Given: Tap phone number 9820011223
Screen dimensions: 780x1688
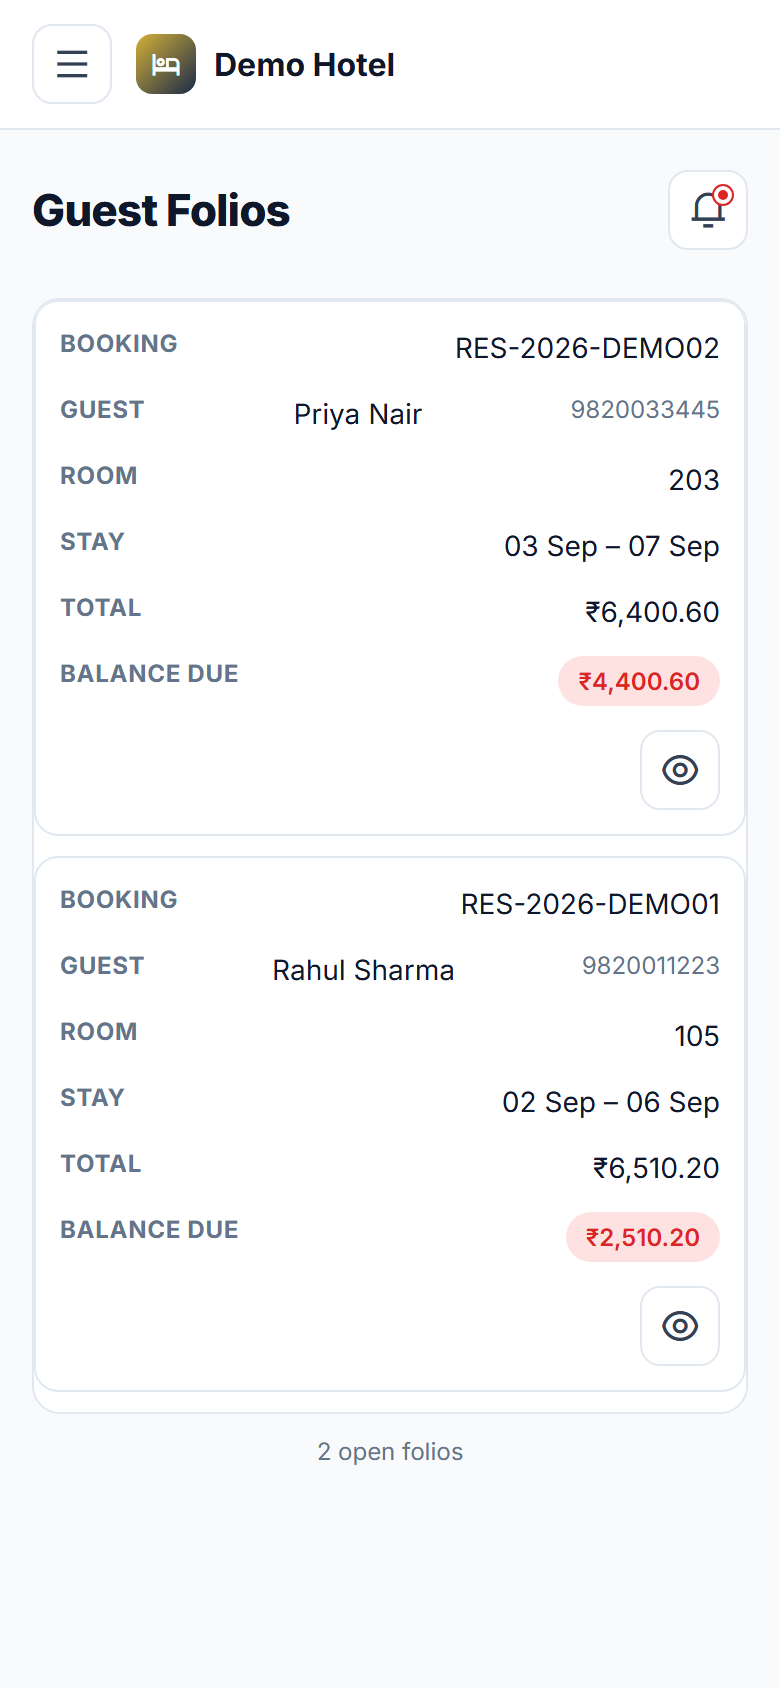Looking at the screenshot, I should click(x=651, y=965).
